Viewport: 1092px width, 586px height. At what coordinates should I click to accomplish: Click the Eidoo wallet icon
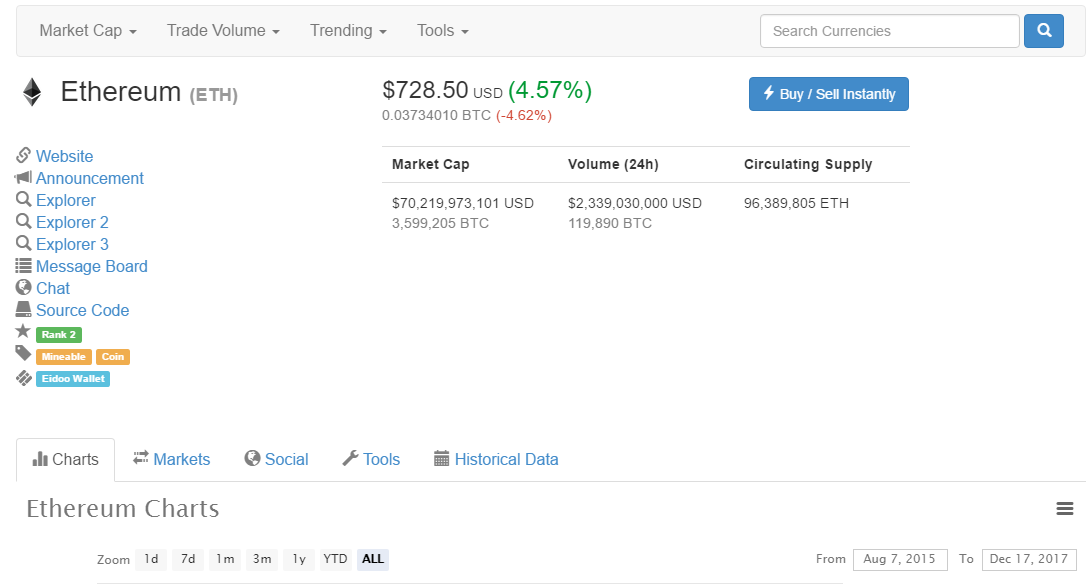[x=24, y=378]
